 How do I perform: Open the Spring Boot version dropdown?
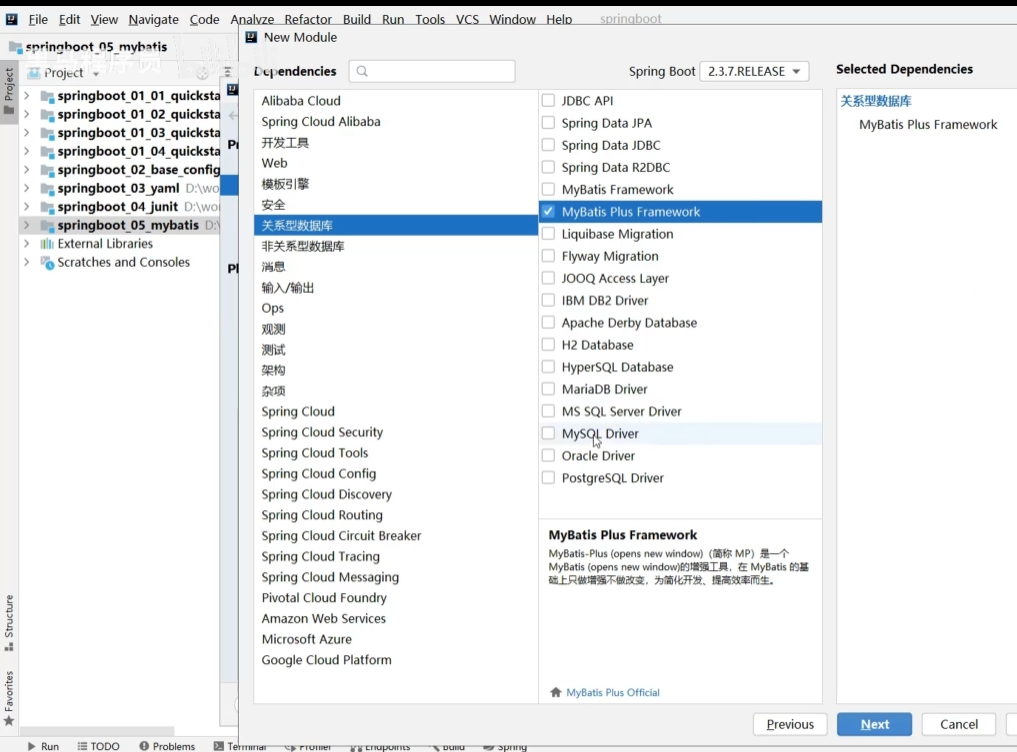754,71
